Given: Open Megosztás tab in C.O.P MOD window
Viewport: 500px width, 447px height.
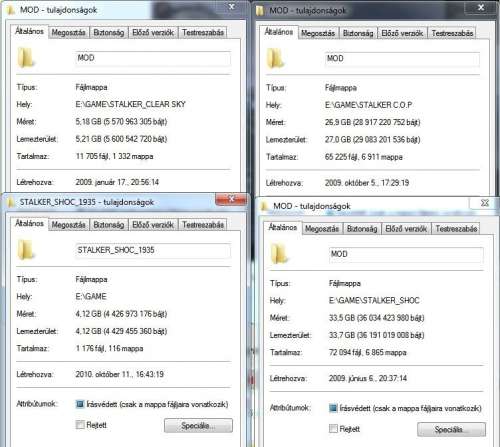Looking at the screenshot, I should (x=318, y=33).
